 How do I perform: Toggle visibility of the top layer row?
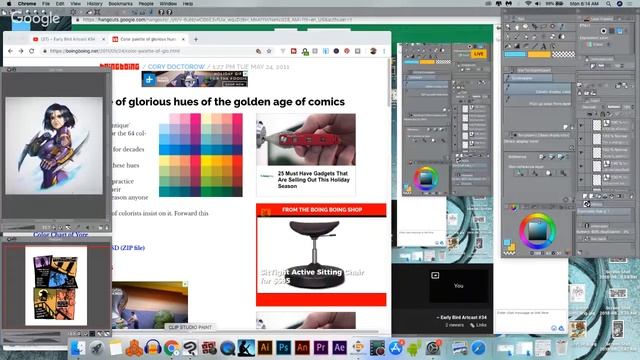[581, 125]
